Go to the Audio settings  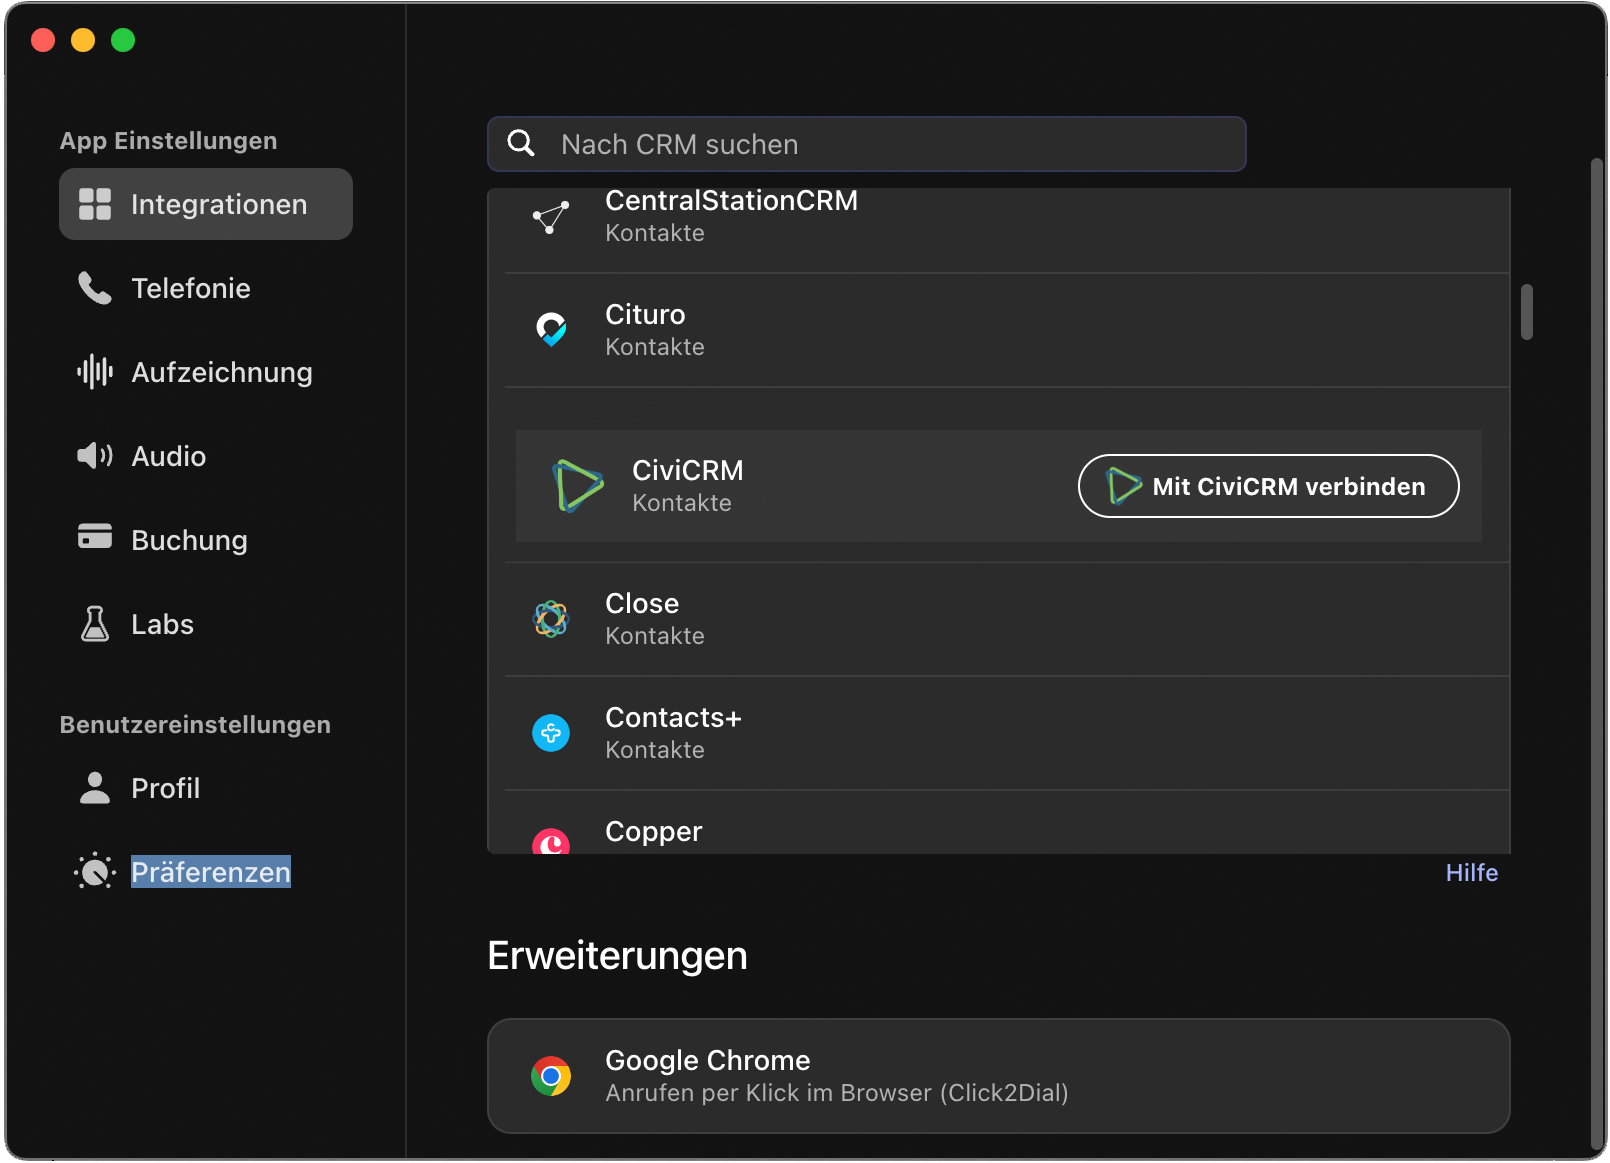[206, 456]
